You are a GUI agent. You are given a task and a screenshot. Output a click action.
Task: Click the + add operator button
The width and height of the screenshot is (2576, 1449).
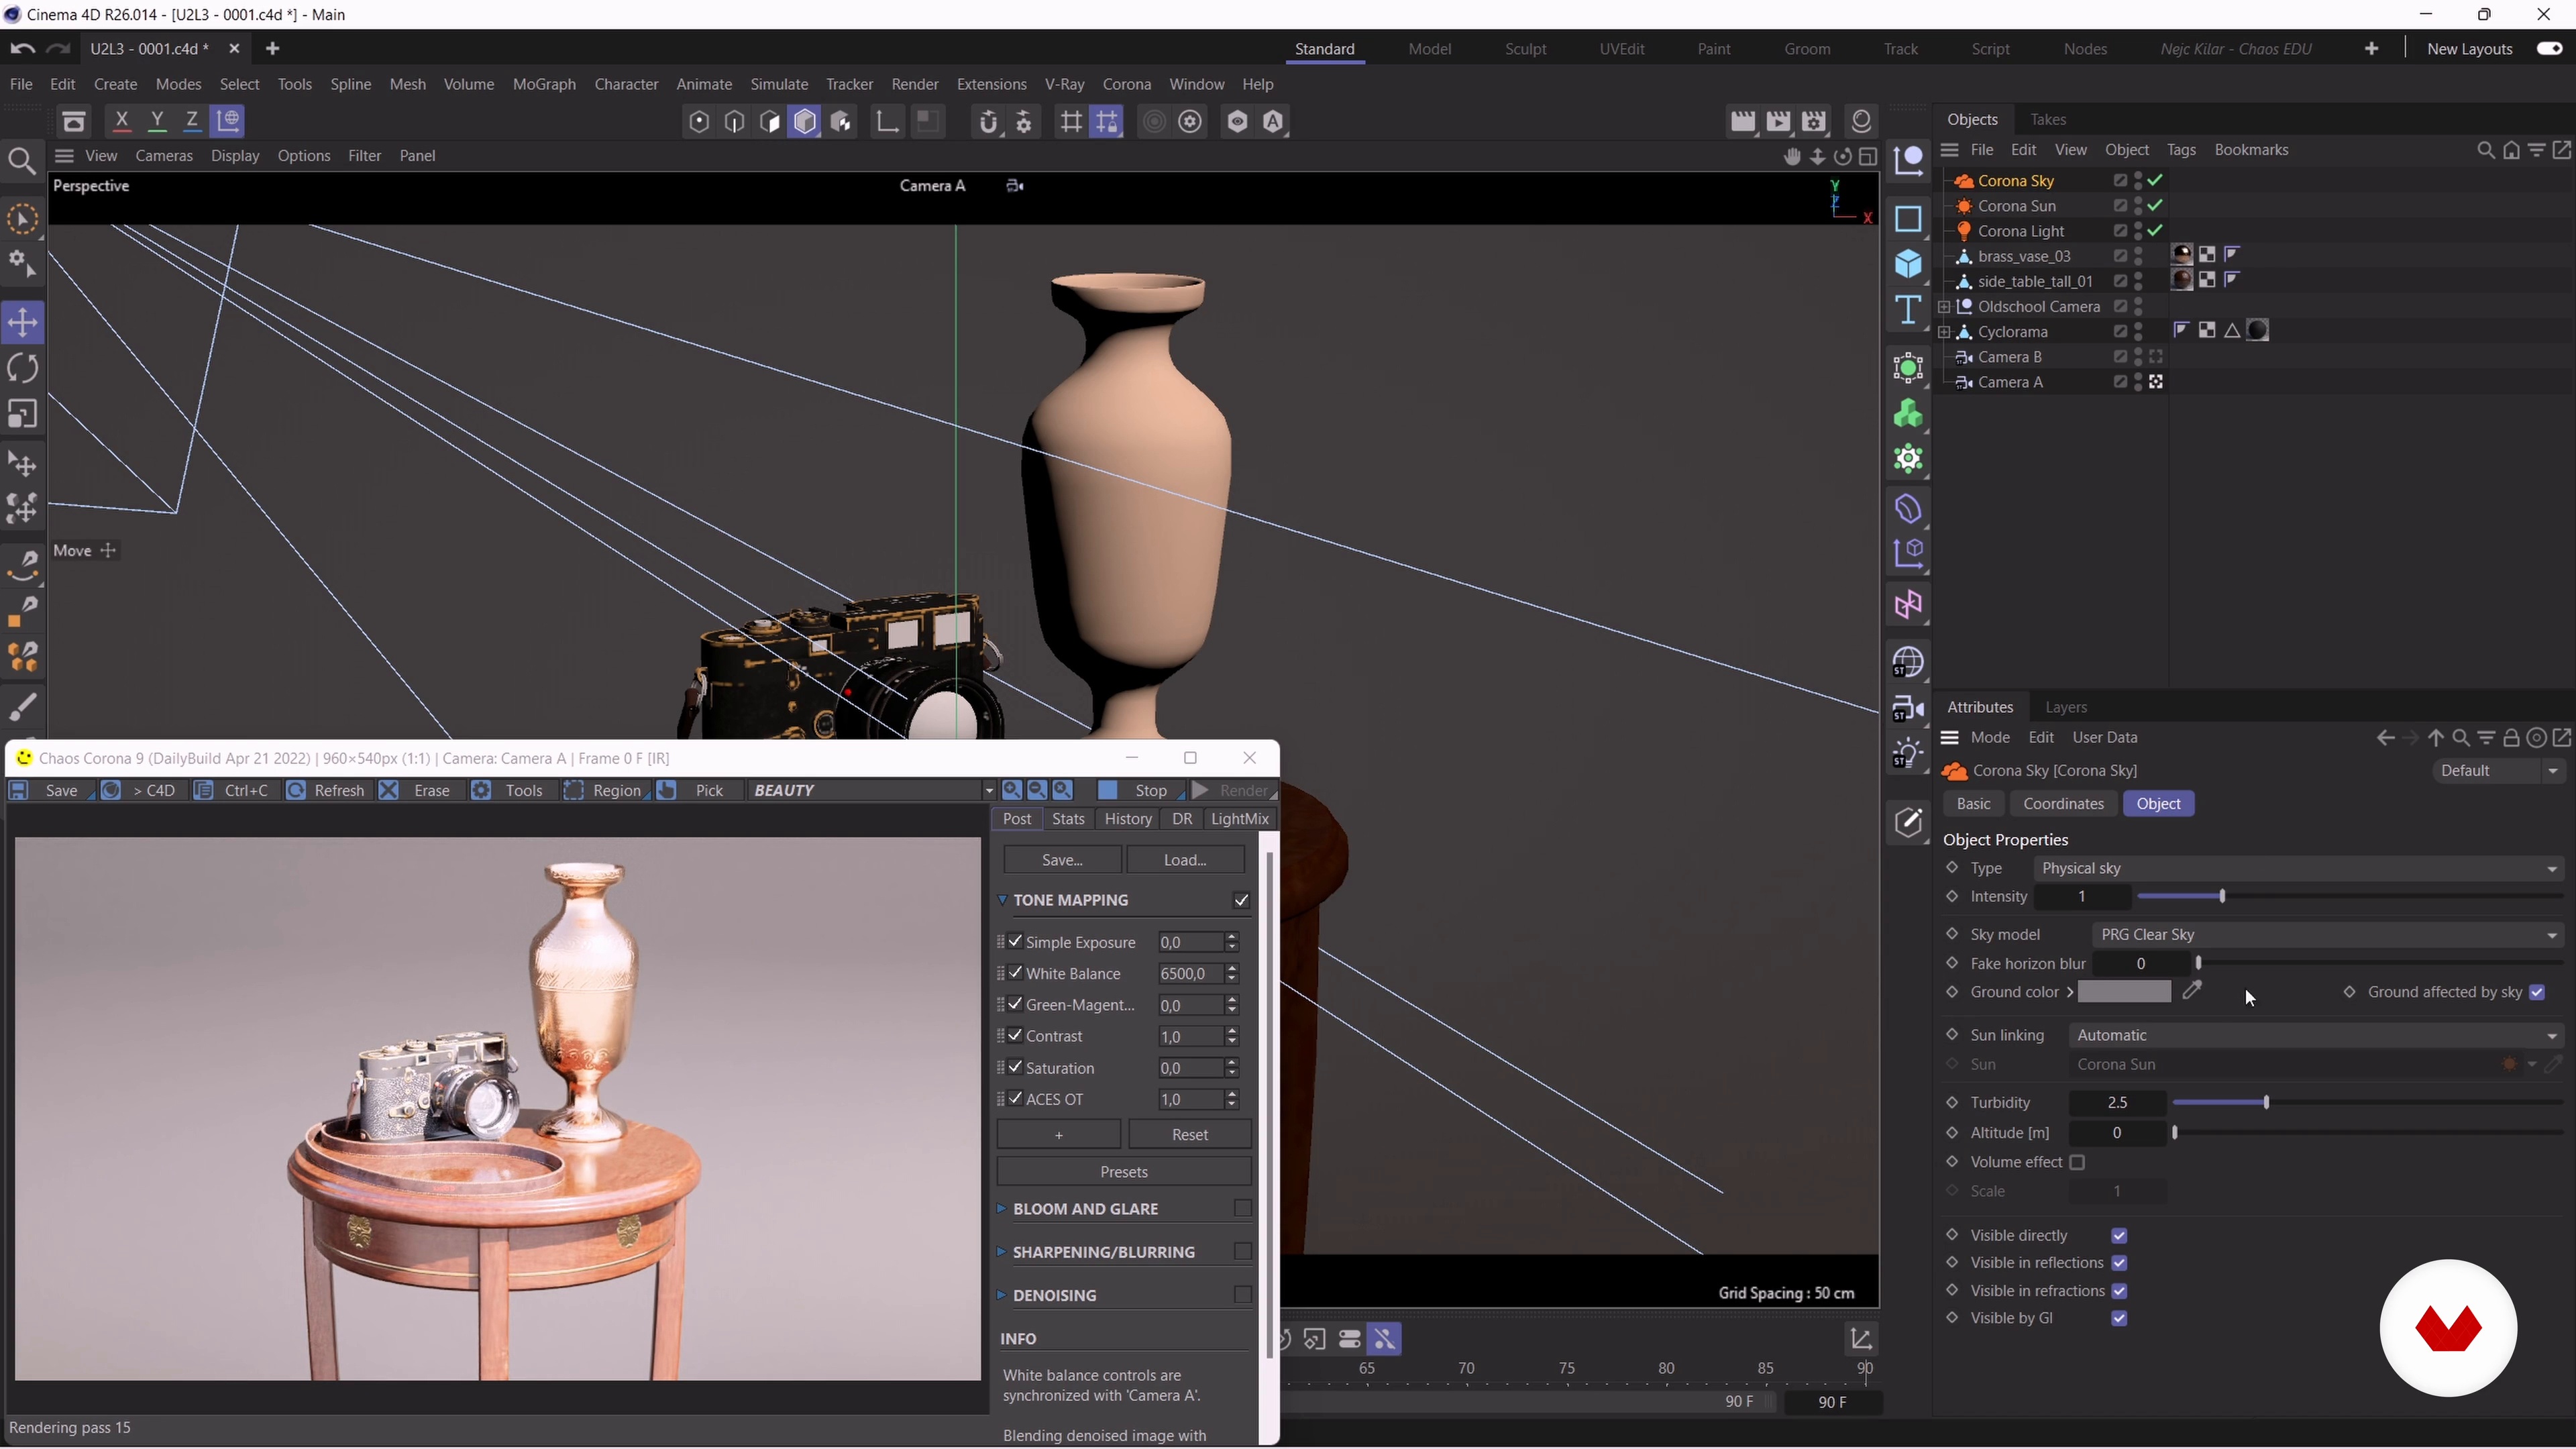pos(1058,1135)
